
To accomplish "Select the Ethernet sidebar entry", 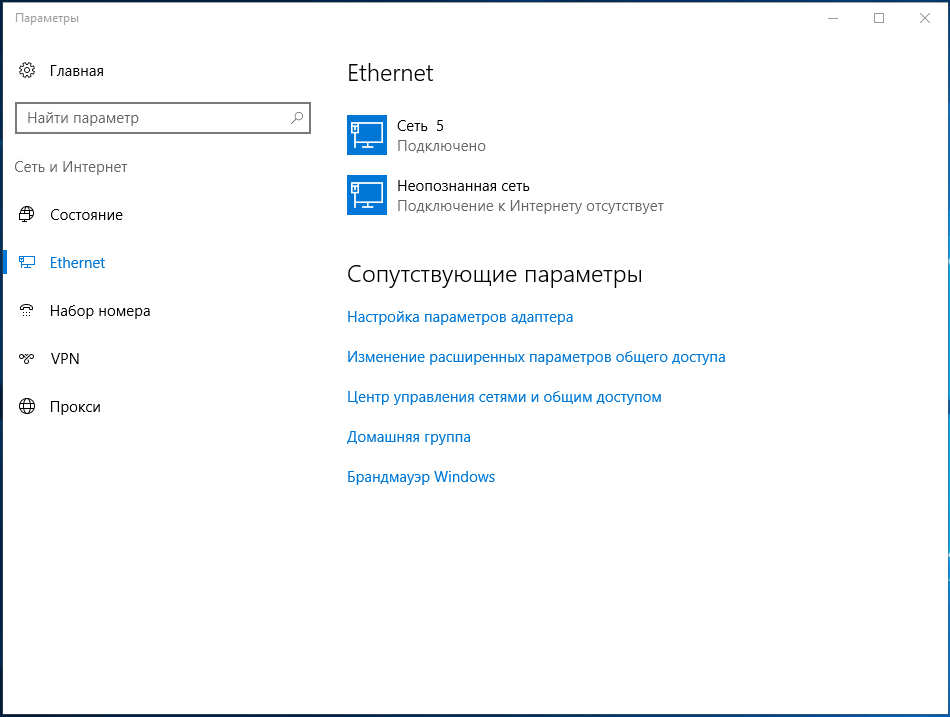I will (x=78, y=262).
